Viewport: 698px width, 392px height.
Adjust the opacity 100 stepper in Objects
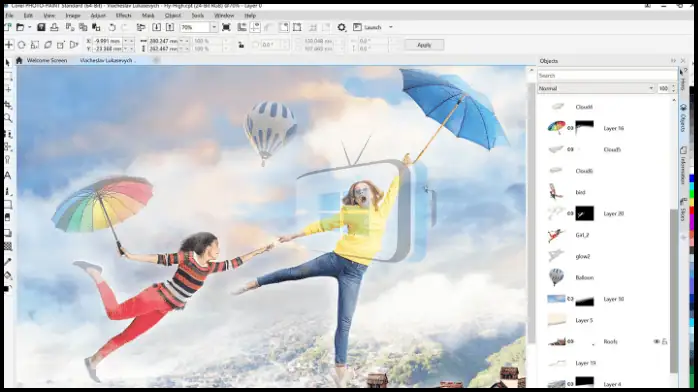(673, 89)
